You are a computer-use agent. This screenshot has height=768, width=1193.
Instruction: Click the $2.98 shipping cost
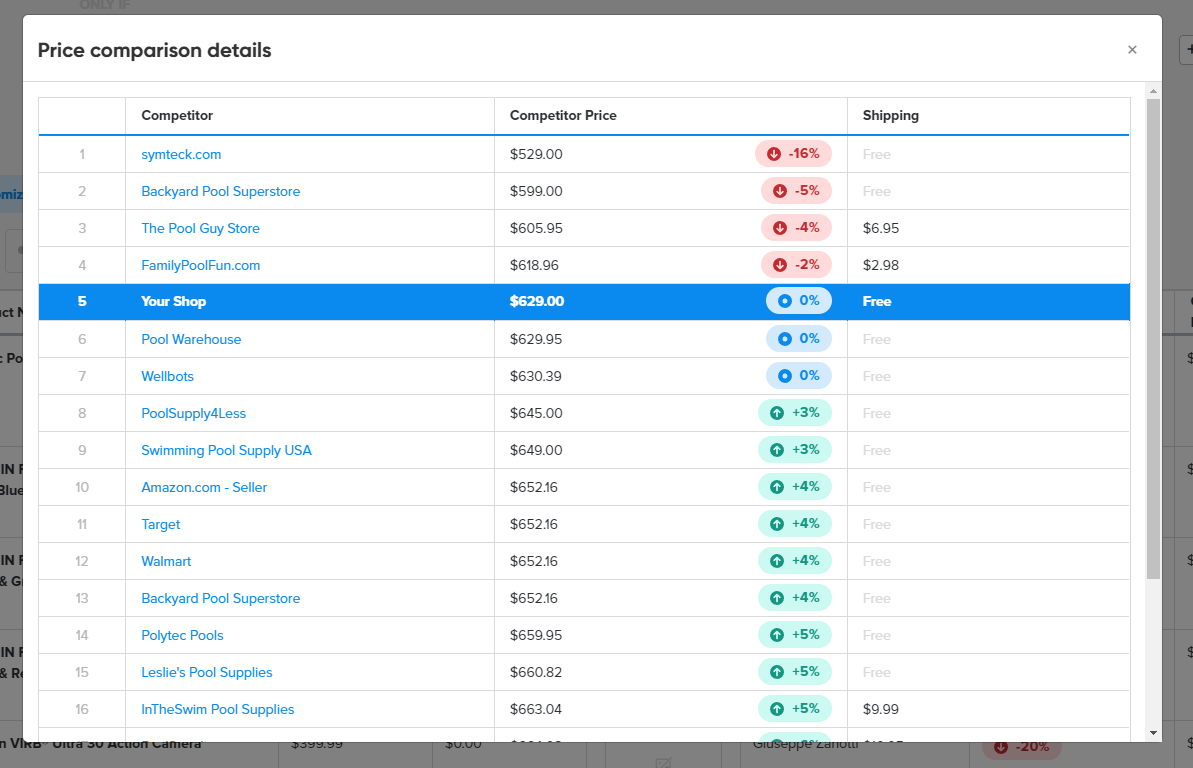881,266
